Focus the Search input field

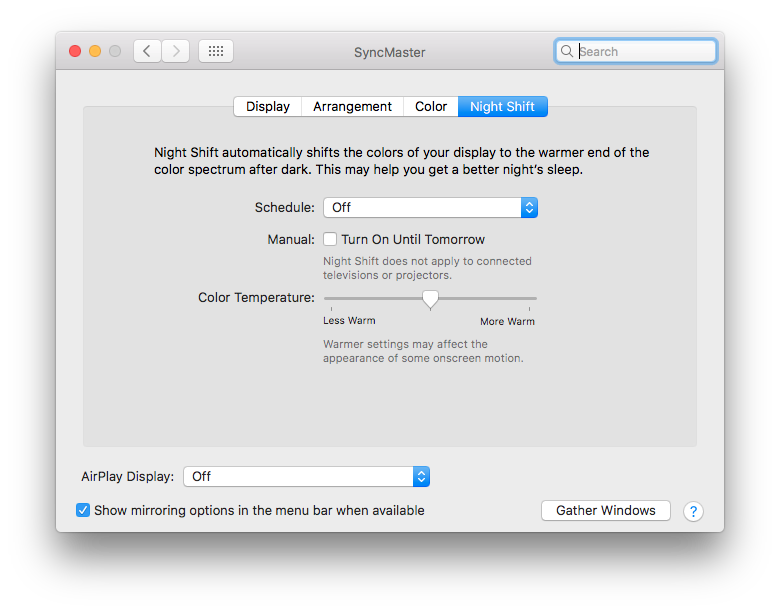pyautogui.click(x=636, y=51)
